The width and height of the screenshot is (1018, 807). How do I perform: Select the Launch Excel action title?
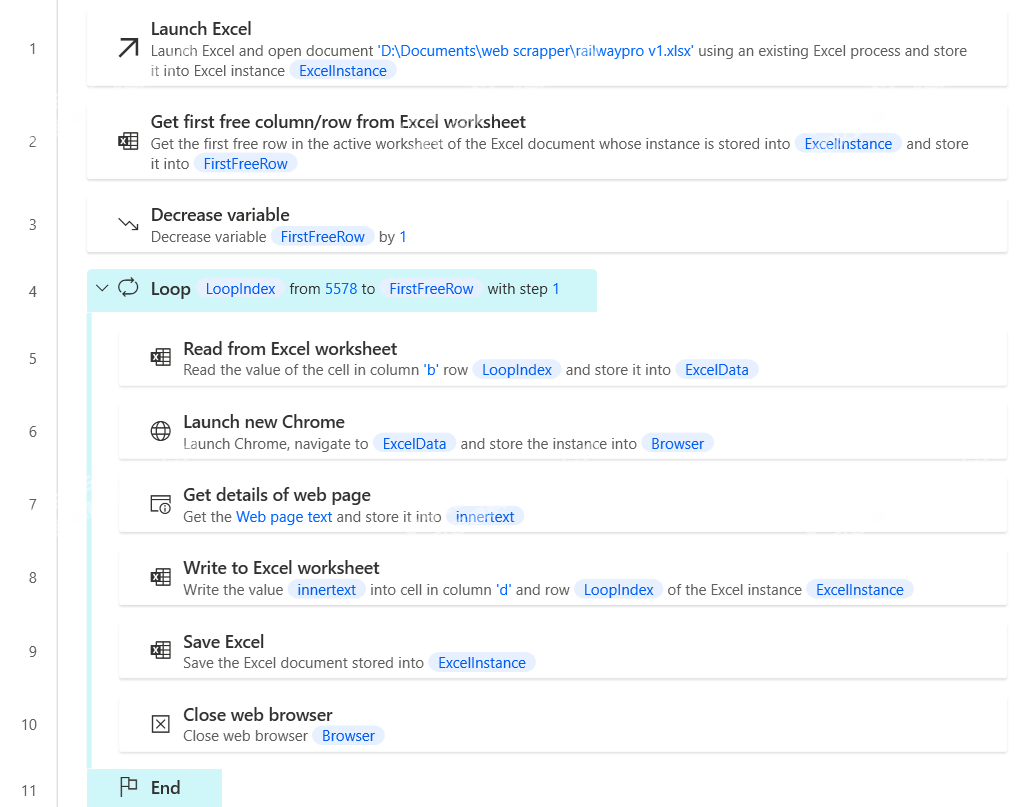[x=201, y=29]
